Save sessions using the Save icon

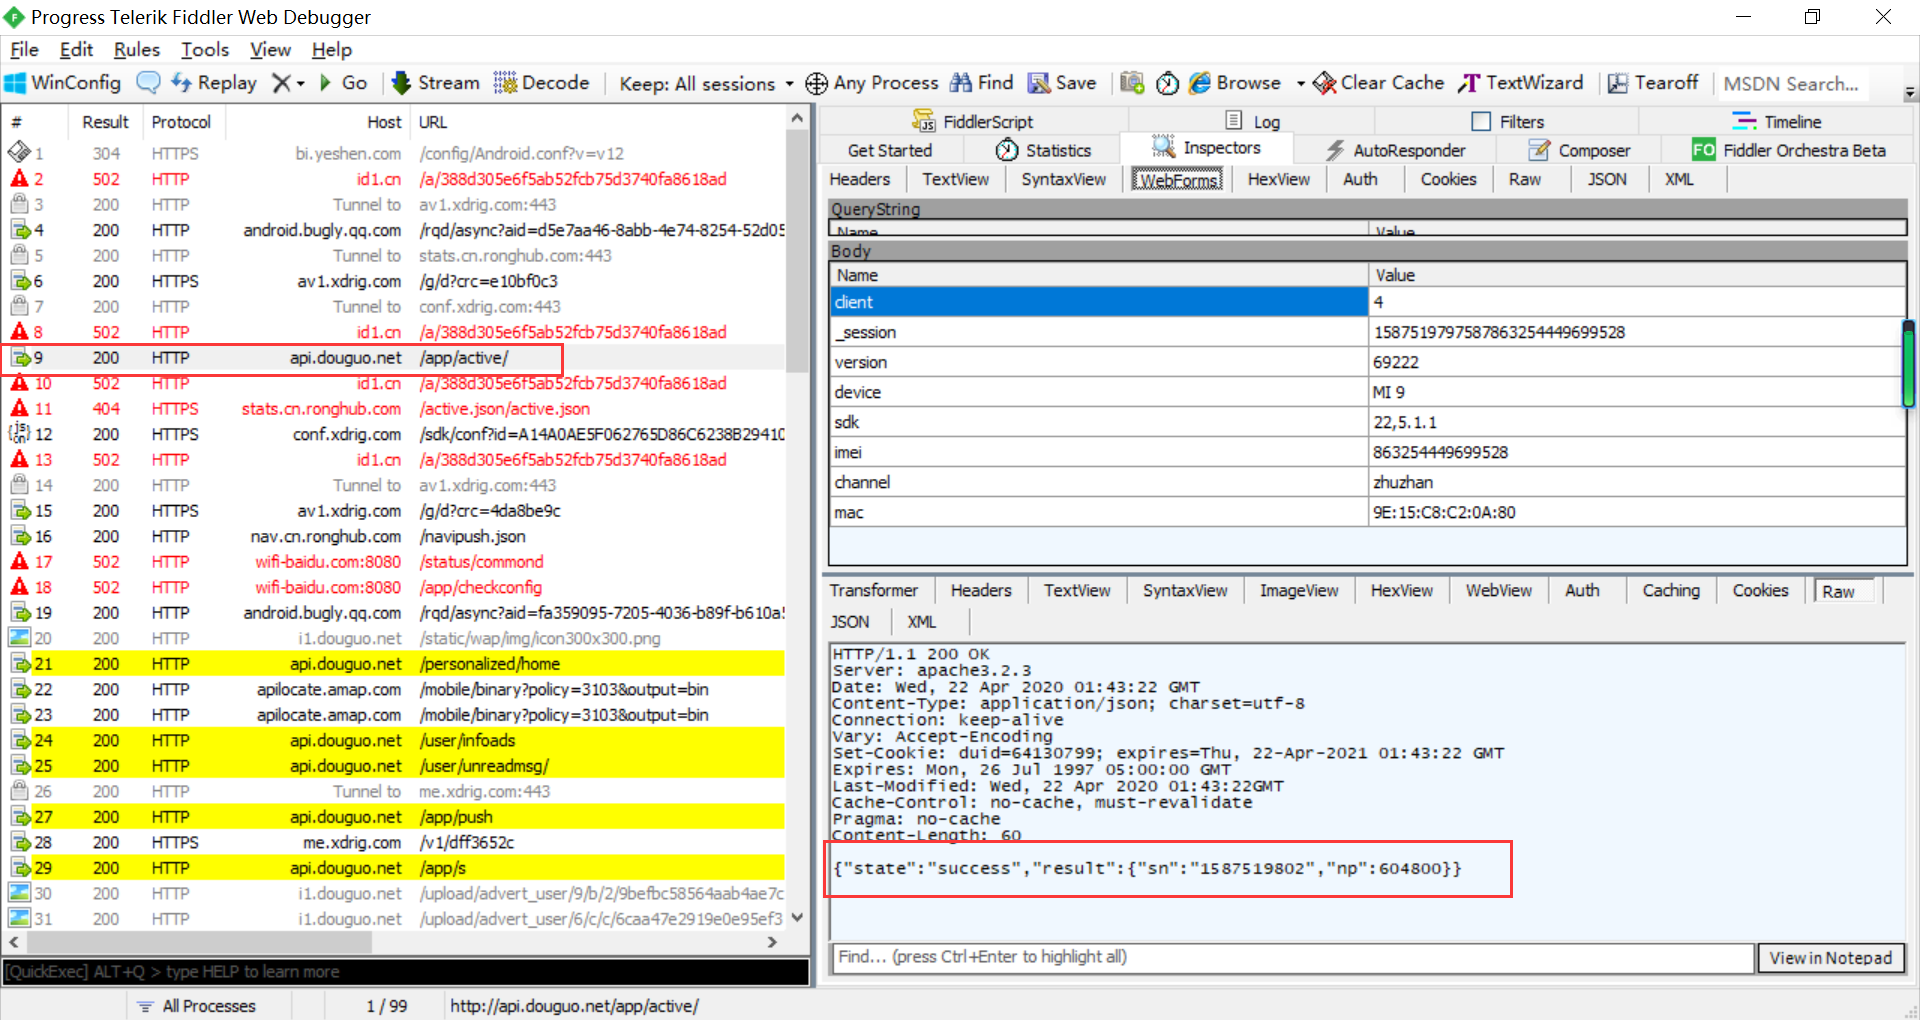(1062, 83)
